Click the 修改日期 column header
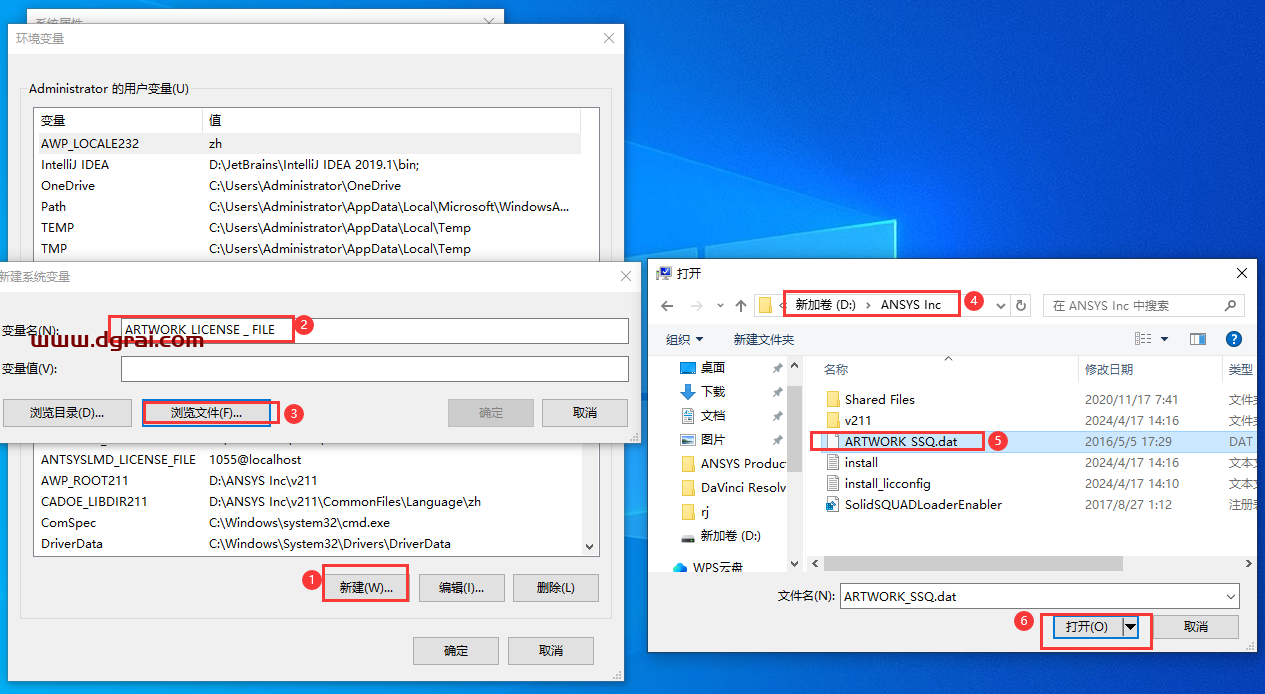This screenshot has height=694, width=1265. (1109, 369)
